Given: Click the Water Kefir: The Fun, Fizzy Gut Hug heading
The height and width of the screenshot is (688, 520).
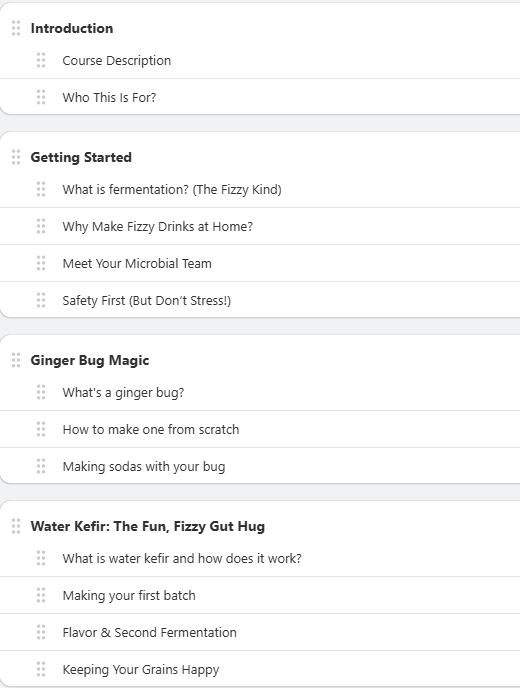Looking at the screenshot, I should point(148,526).
